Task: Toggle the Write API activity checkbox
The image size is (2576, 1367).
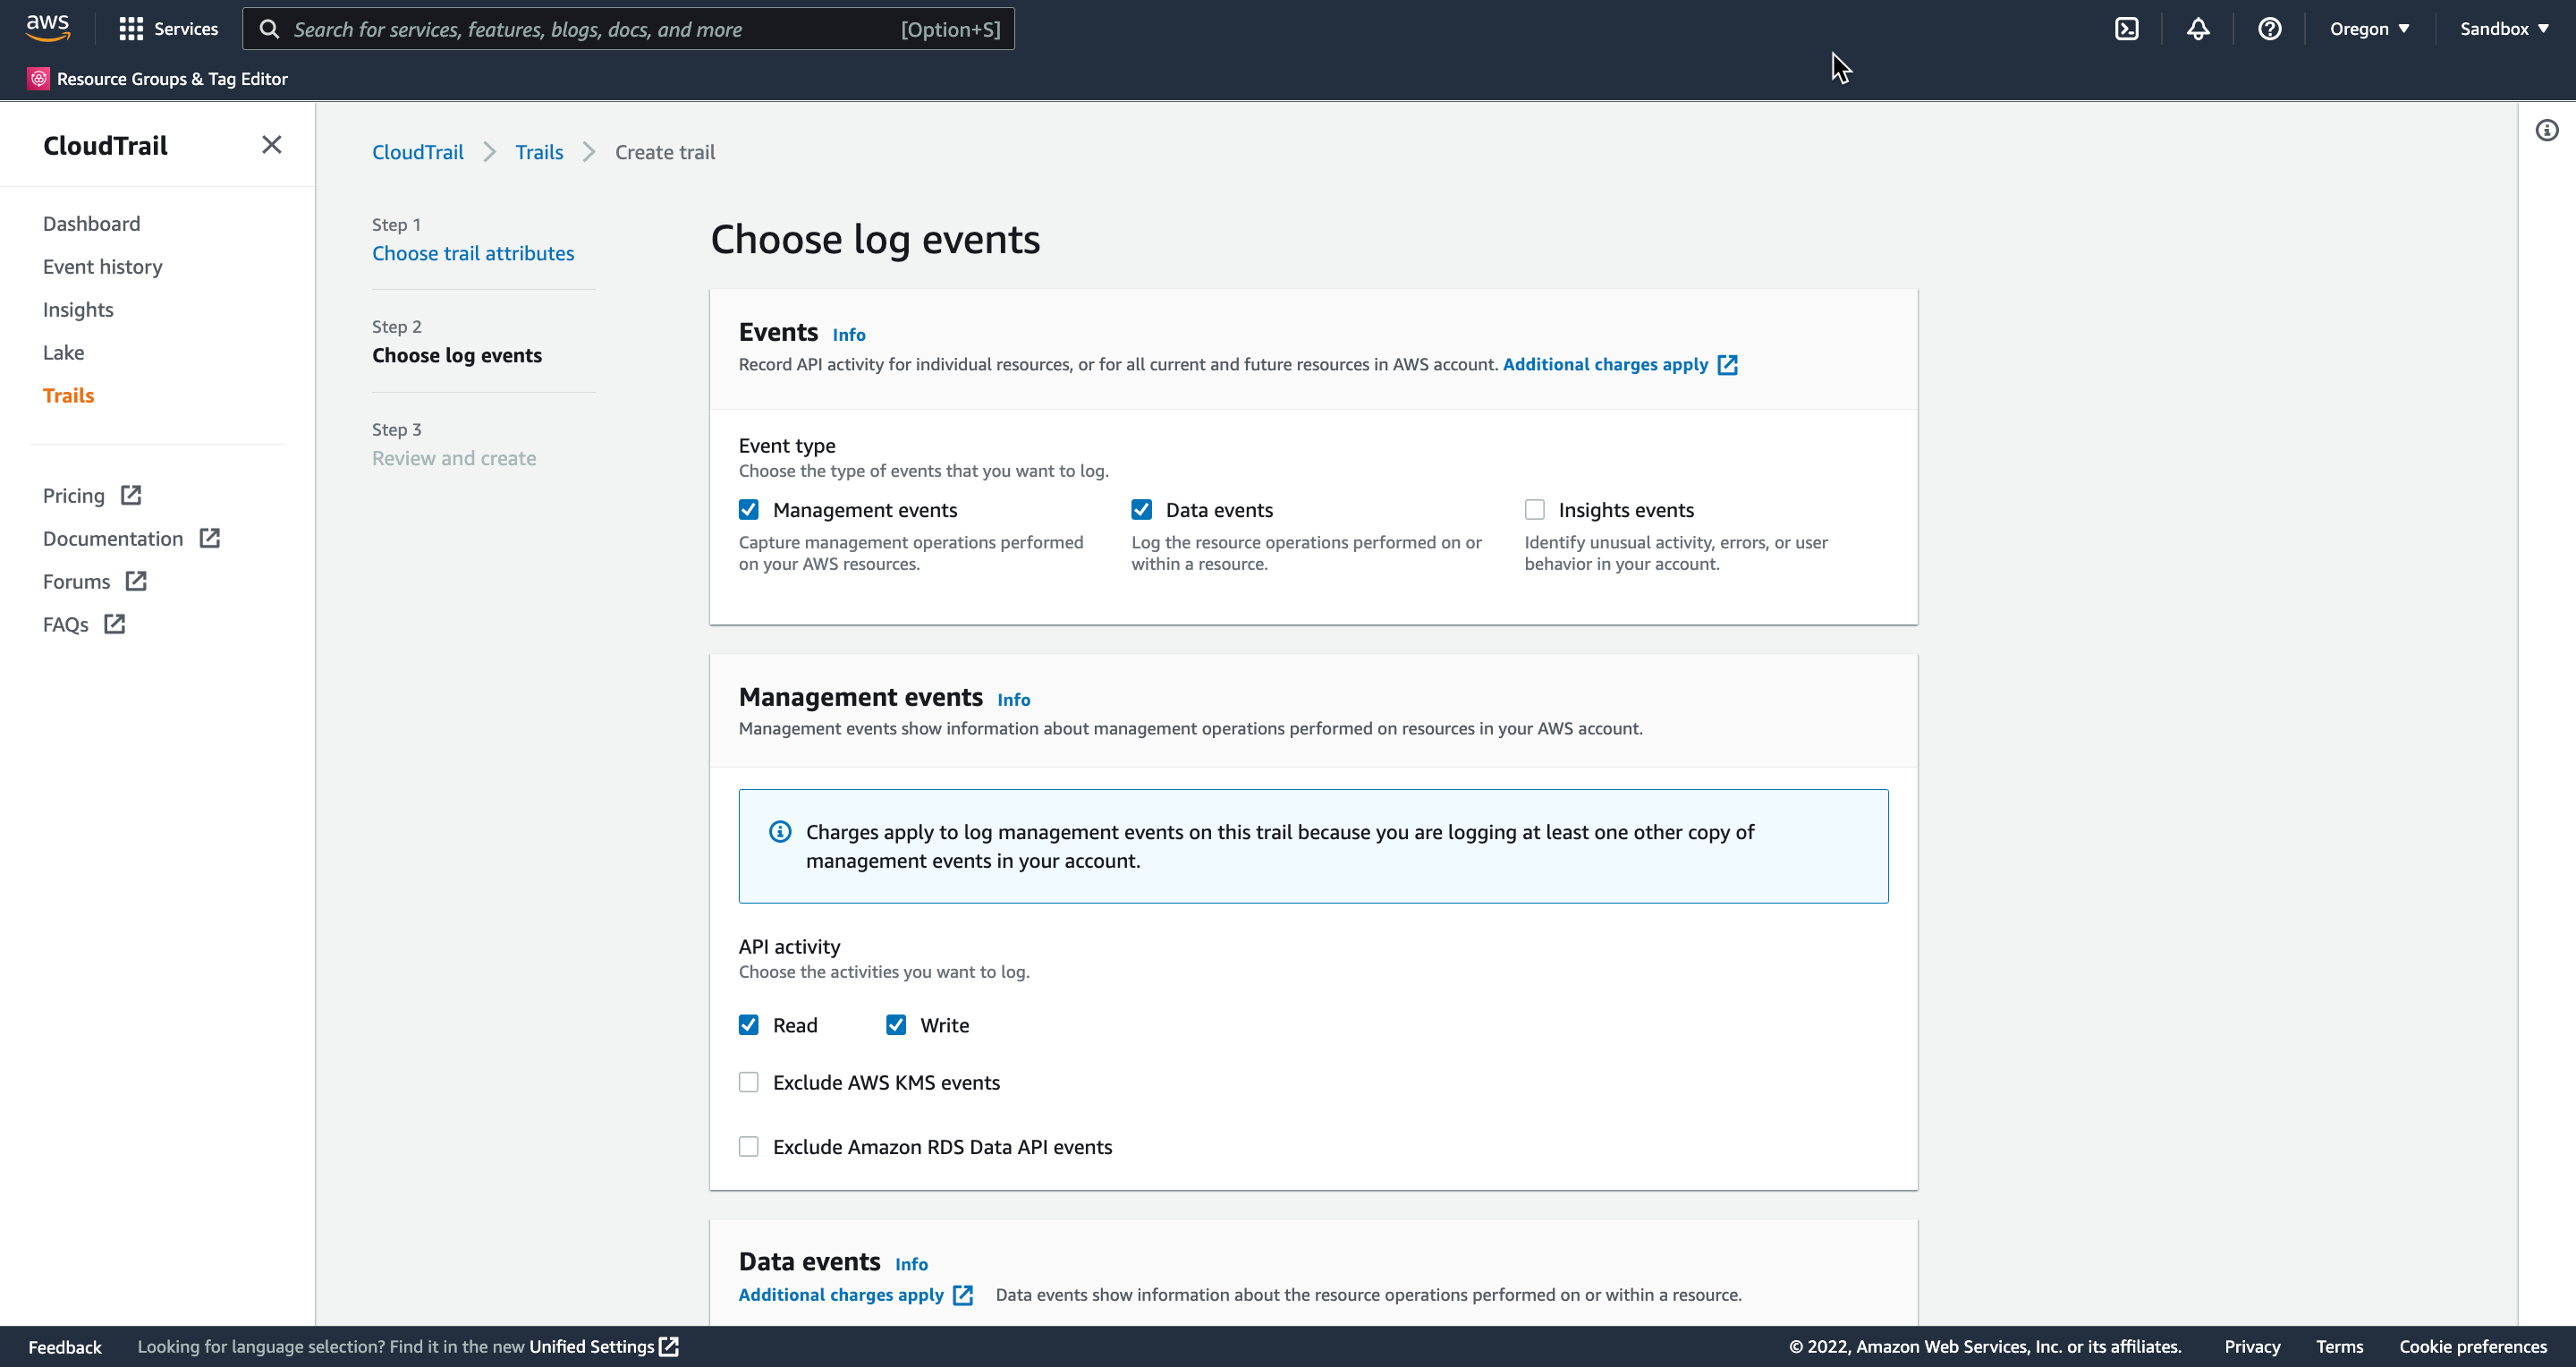Action: [895, 1025]
